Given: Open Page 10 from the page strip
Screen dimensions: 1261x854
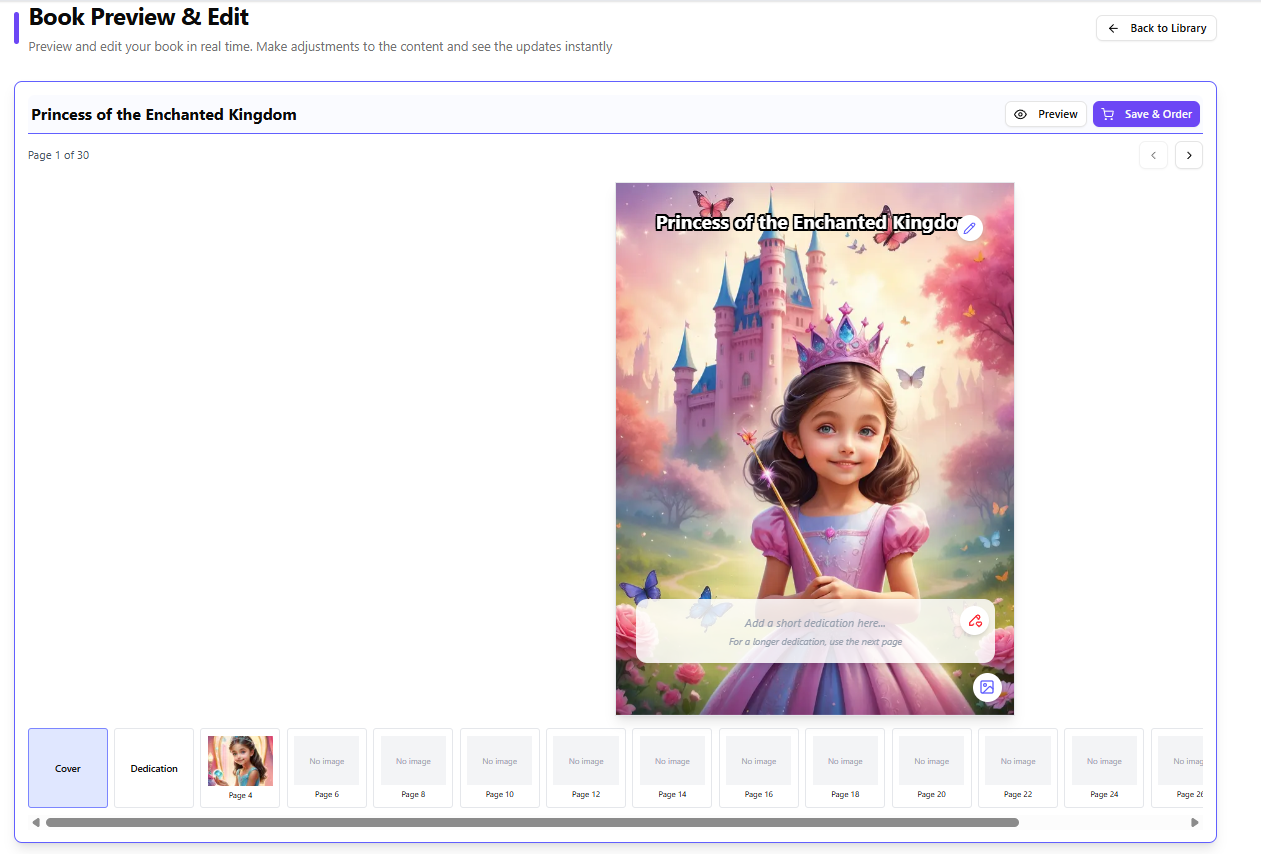Looking at the screenshot, I should coord(499,768).
